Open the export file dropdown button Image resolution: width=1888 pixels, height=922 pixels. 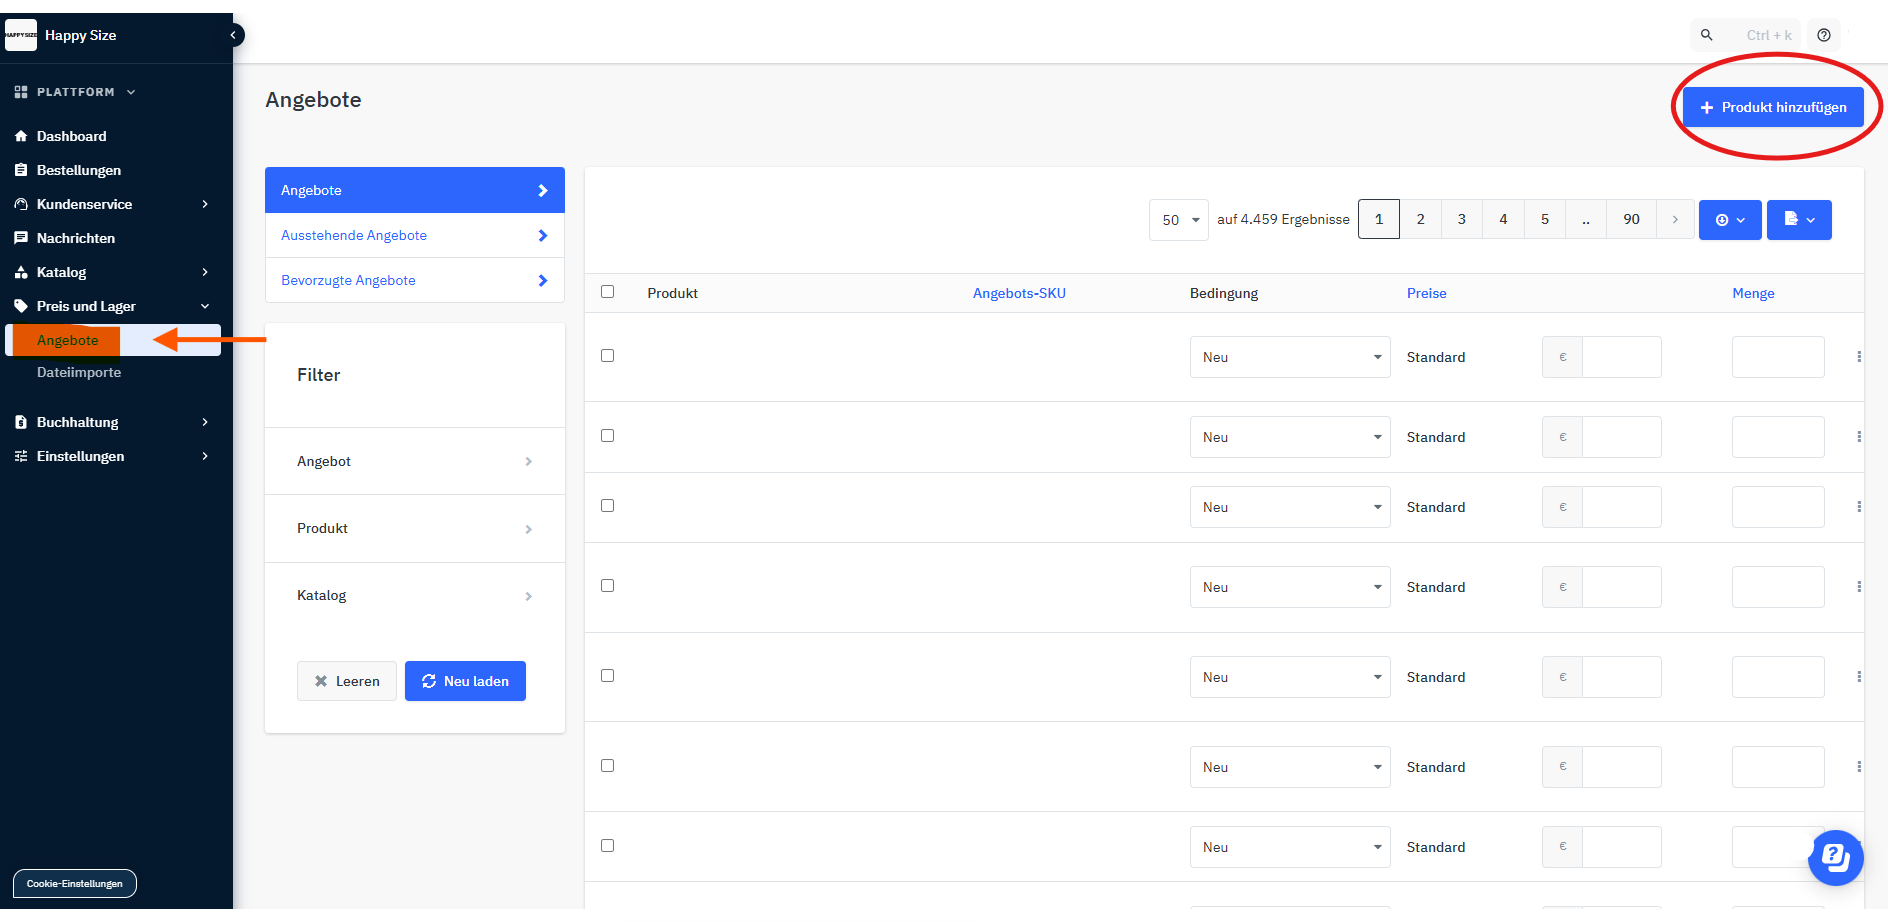click(x=1798, y=220)
